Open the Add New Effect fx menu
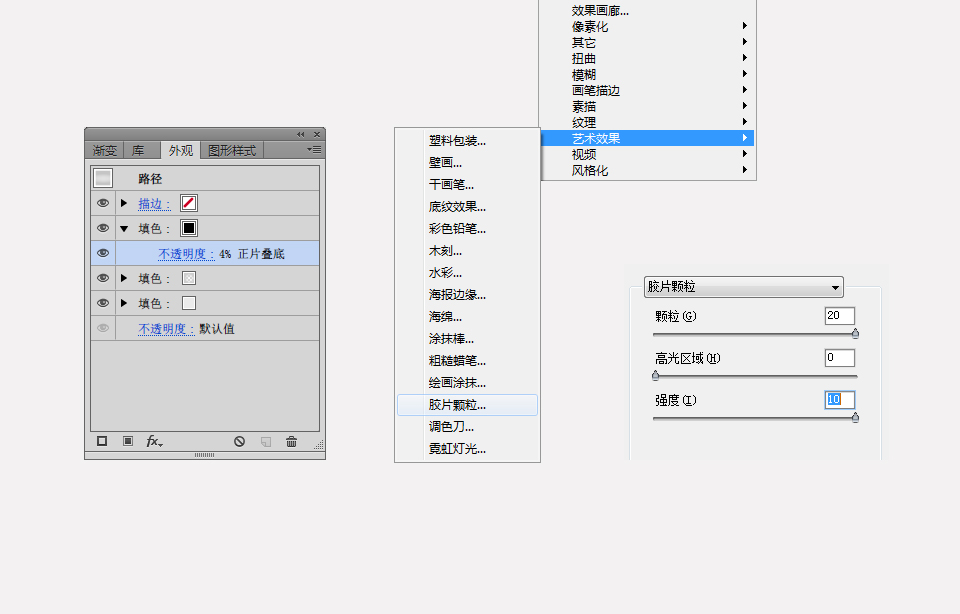The image size is (960, 614). pyautogui.click(x=153, y=441)
